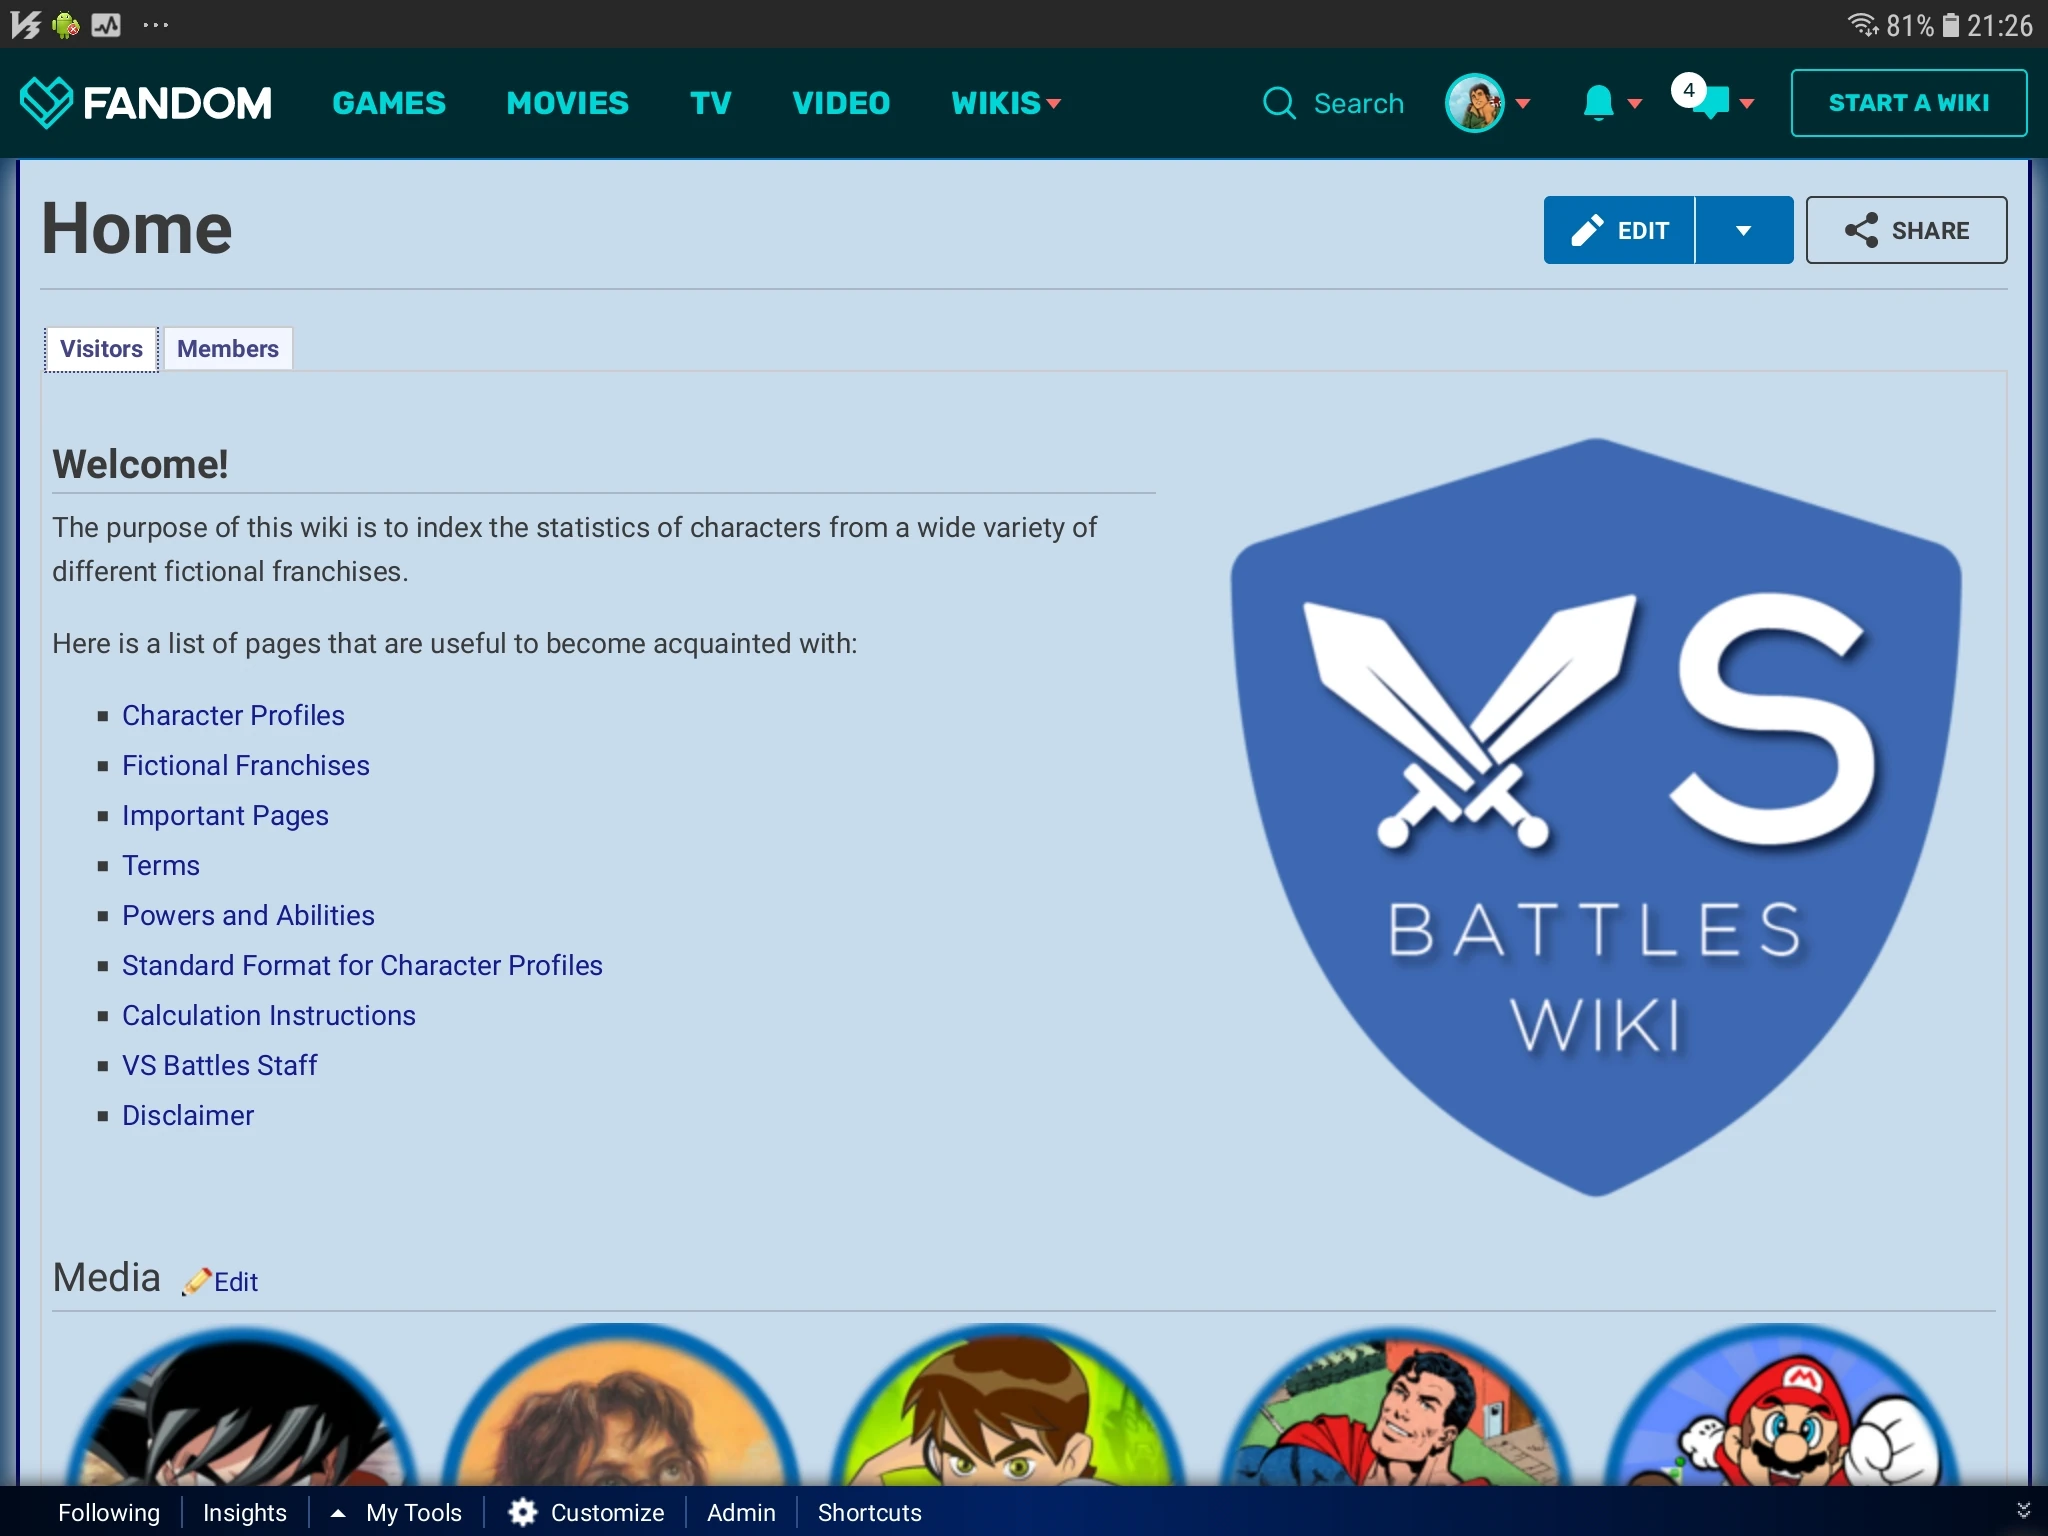This screenshot has width=2048, height=1536.
Task: Click the Customize gear icon
Action: pyautogui.click(x=523, y=1512)
